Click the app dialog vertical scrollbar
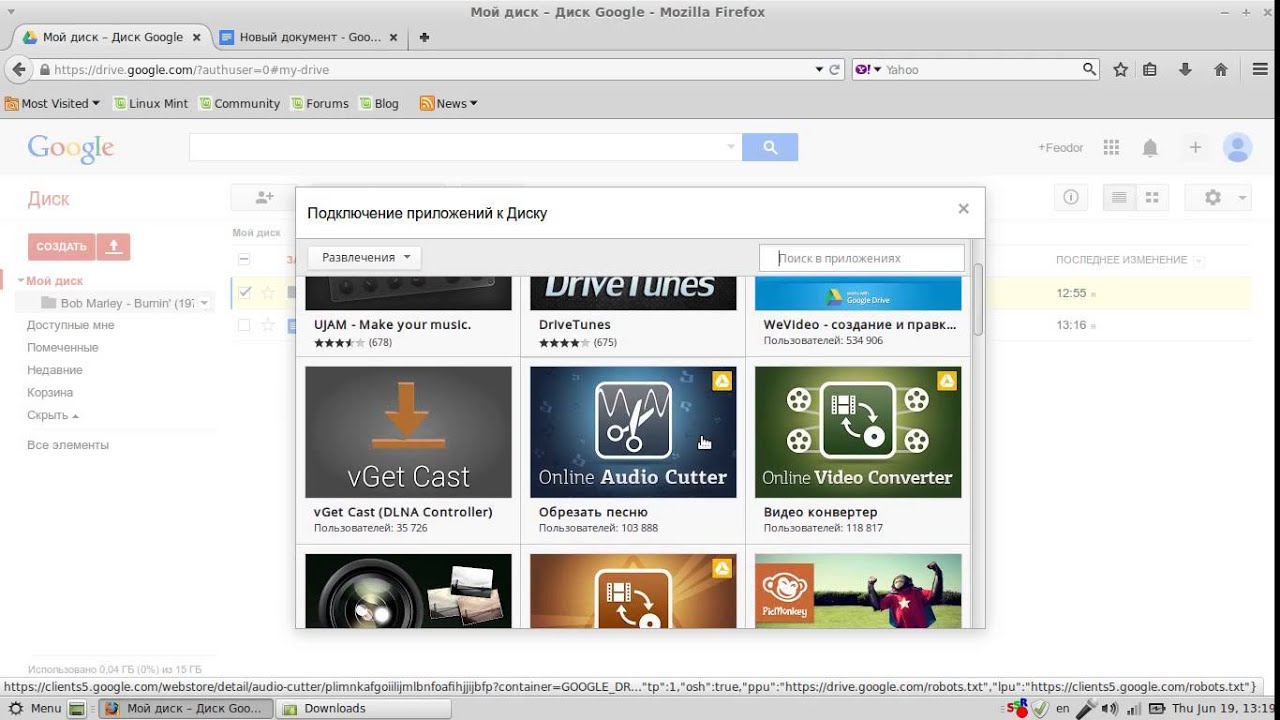This screenshot has height=720, width=1280. pyautogui.click(x=978, y=300)
